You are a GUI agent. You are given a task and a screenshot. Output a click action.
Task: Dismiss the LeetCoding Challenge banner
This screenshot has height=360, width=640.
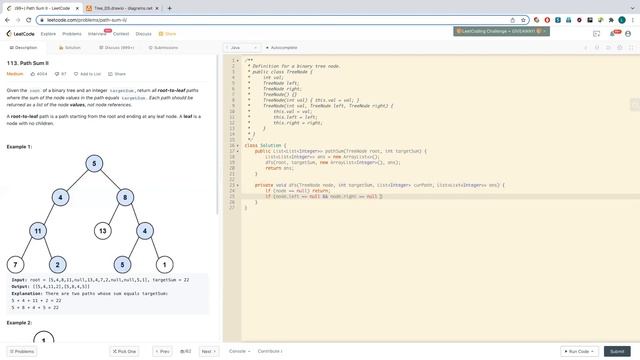click(545, 31)
